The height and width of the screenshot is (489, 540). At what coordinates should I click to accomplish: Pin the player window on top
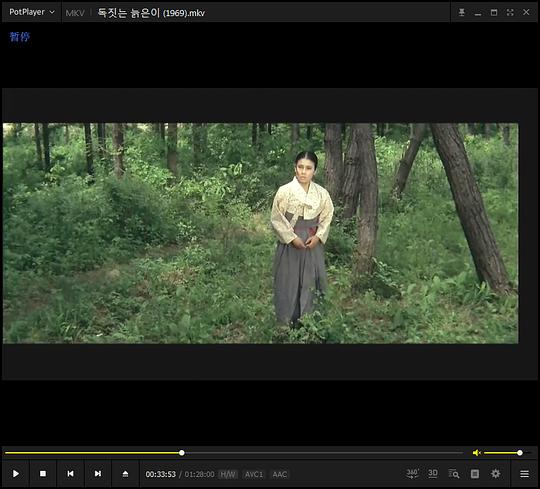pyautogui.click(x=461, y=12)
